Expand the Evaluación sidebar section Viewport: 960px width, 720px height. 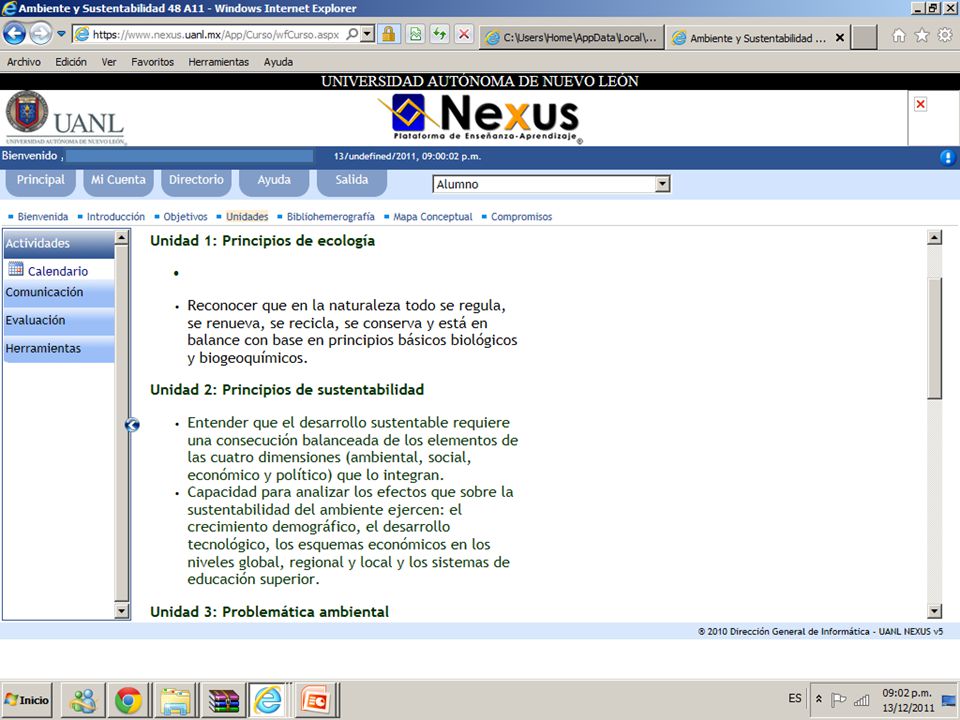[x=59, y=321]
